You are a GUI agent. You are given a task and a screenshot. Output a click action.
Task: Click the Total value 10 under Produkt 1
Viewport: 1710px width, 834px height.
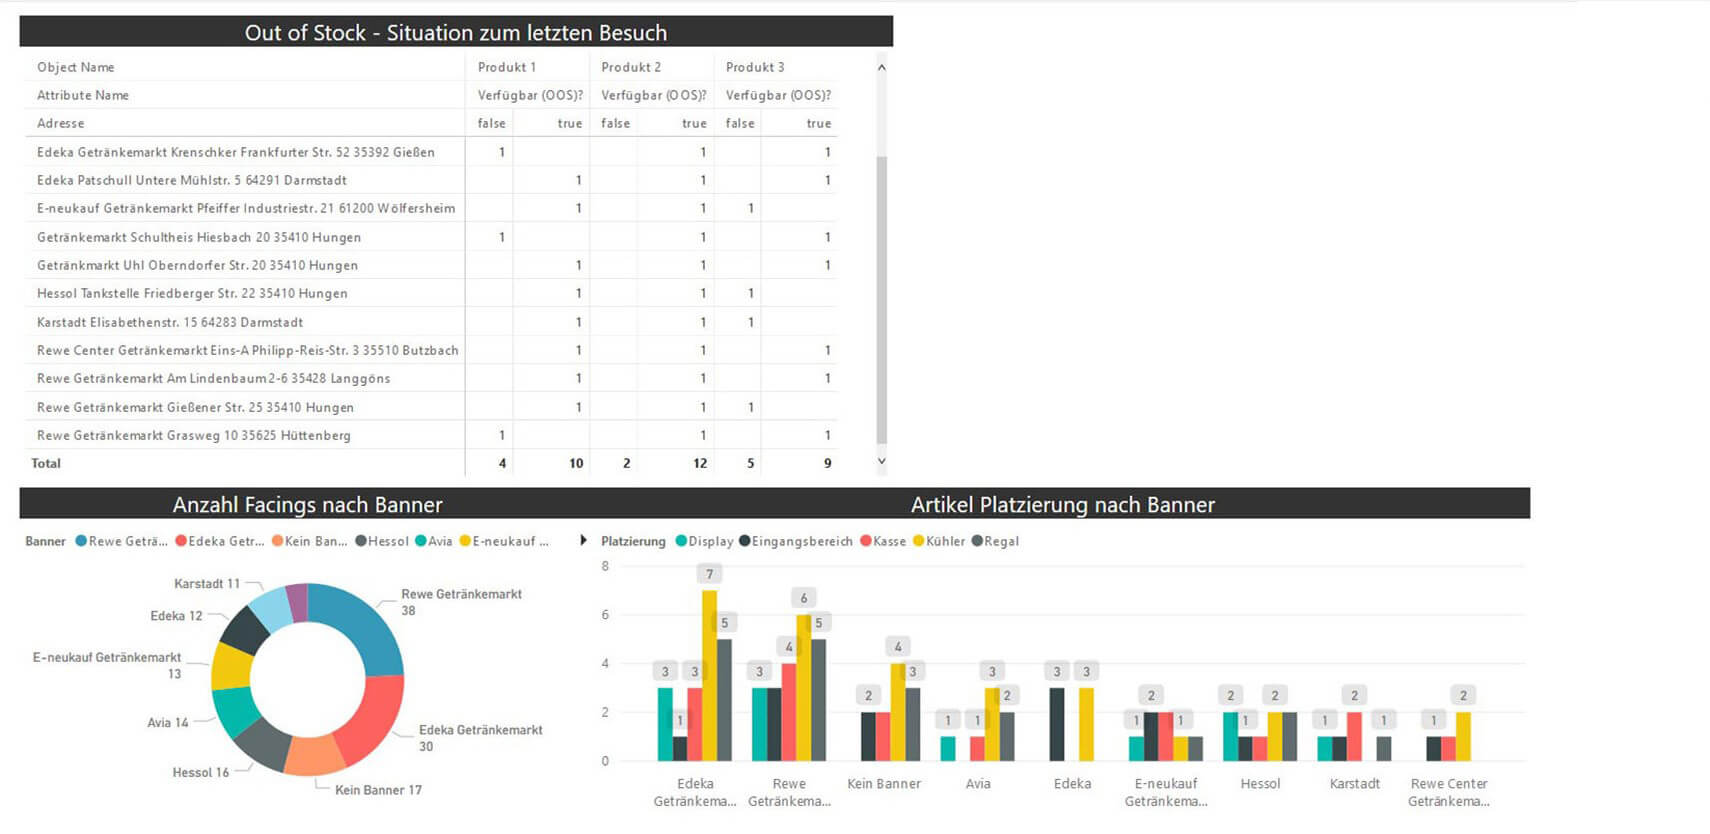click(576, 463)
